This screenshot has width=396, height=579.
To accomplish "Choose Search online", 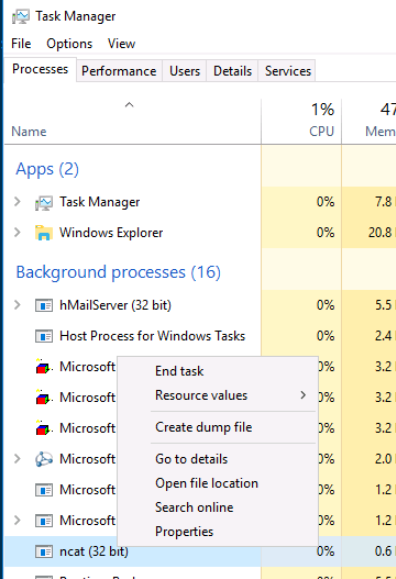I will pyautogui.click(x=218, y=507).
